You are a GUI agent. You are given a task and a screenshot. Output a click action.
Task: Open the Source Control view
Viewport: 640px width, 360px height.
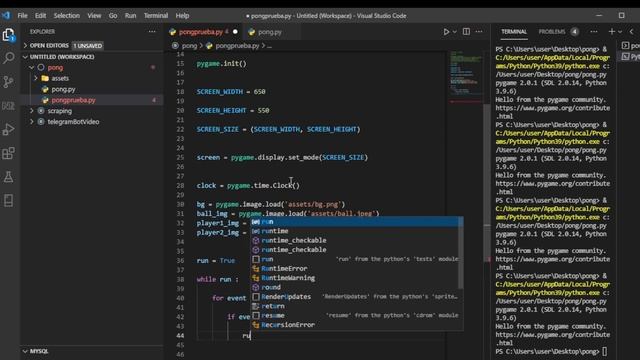[x=9, y=82]
